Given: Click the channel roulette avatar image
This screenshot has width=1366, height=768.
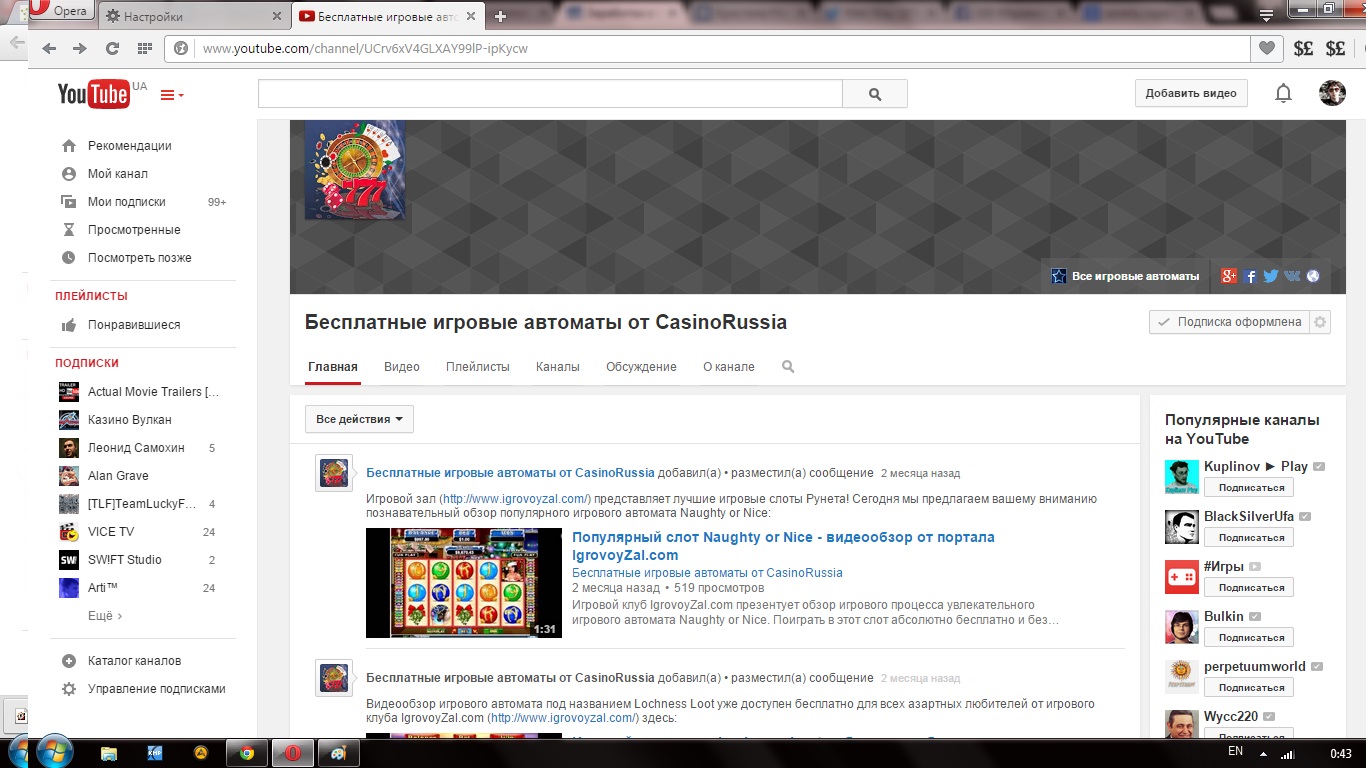Looking at the screenshot, I should coord(355,170).
